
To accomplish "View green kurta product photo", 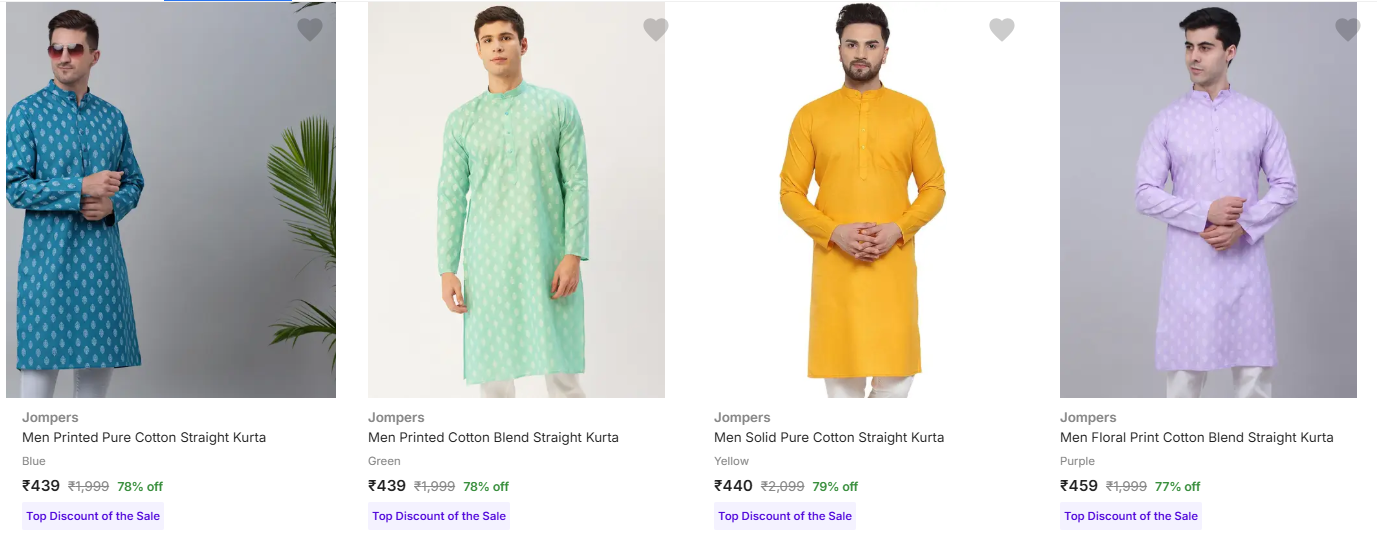I will [516, 200].
